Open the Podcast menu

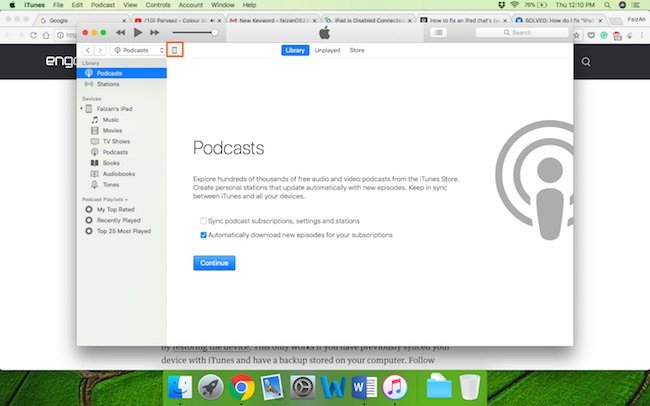tap(103, 5)
